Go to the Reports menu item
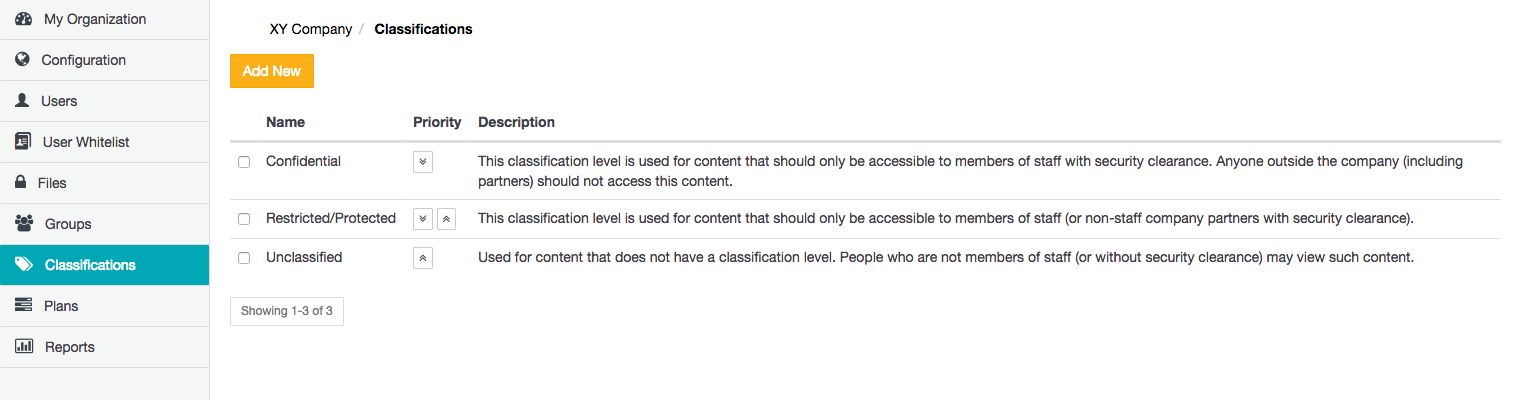1536x400 pixels. click(69, 347)
